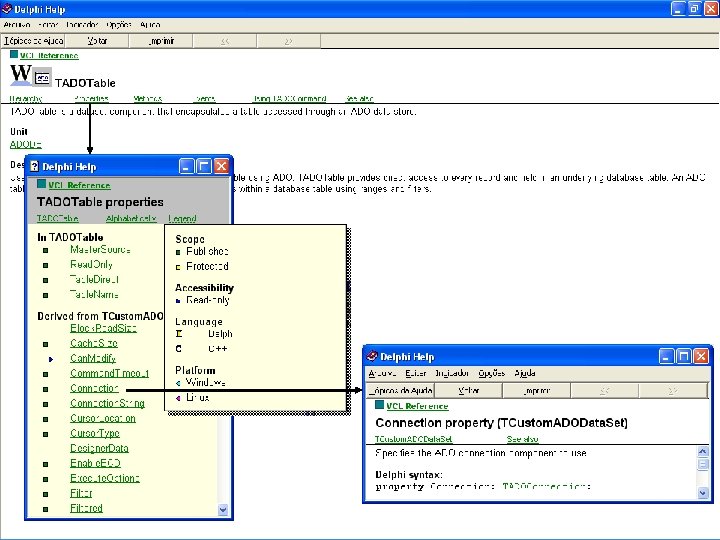The height and width of the screenshot is (540, 720).
Task: Open the Opções menu in the Connection property window
Action: [491, 373]
